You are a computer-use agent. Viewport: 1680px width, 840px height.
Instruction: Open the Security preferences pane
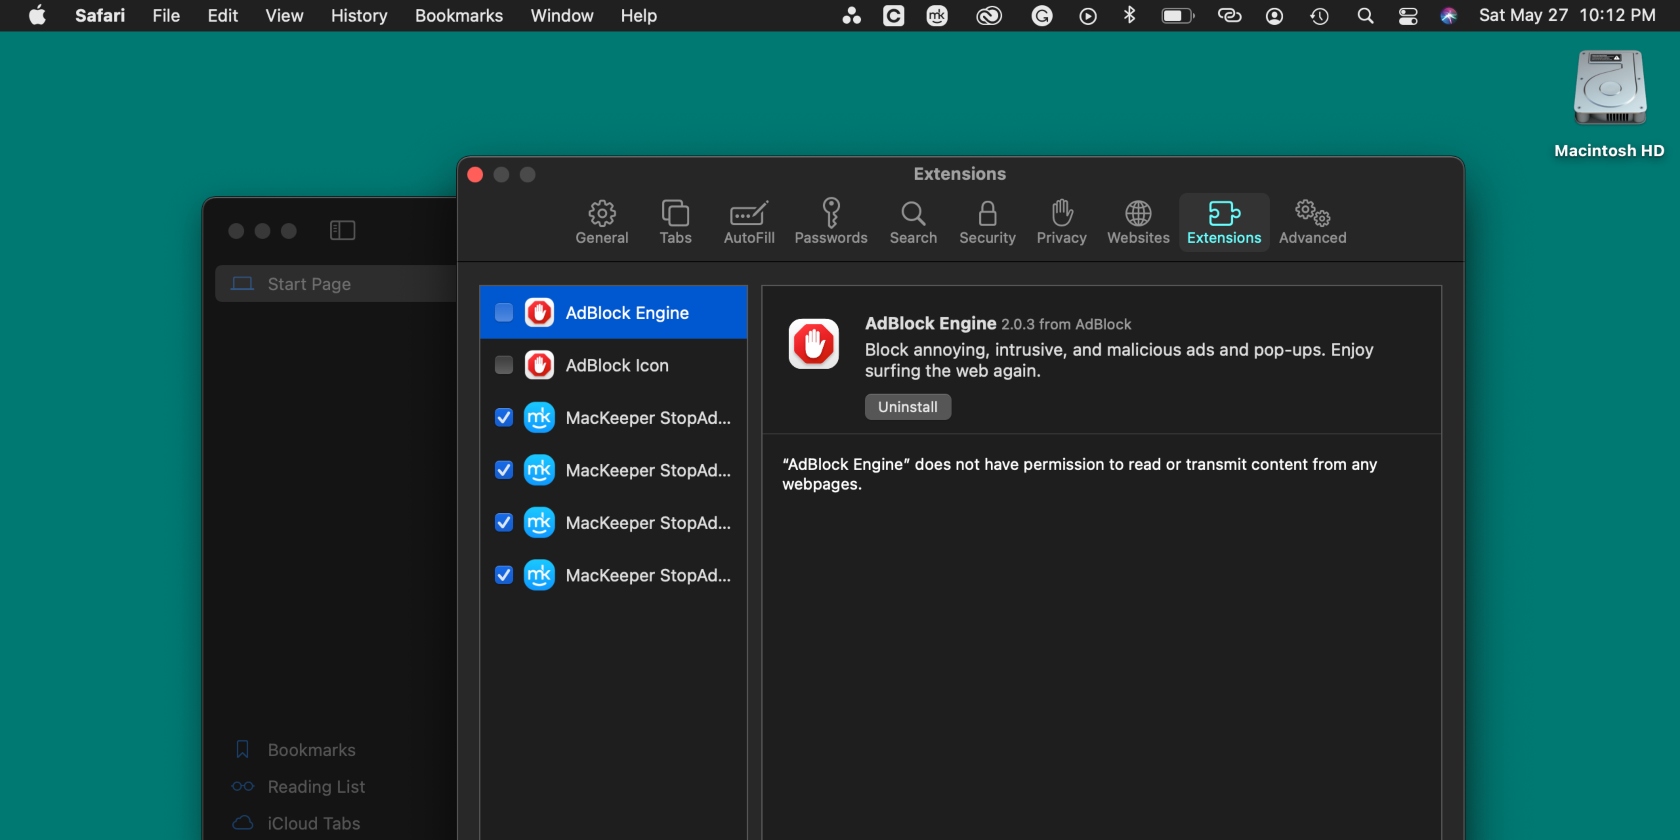987,222
